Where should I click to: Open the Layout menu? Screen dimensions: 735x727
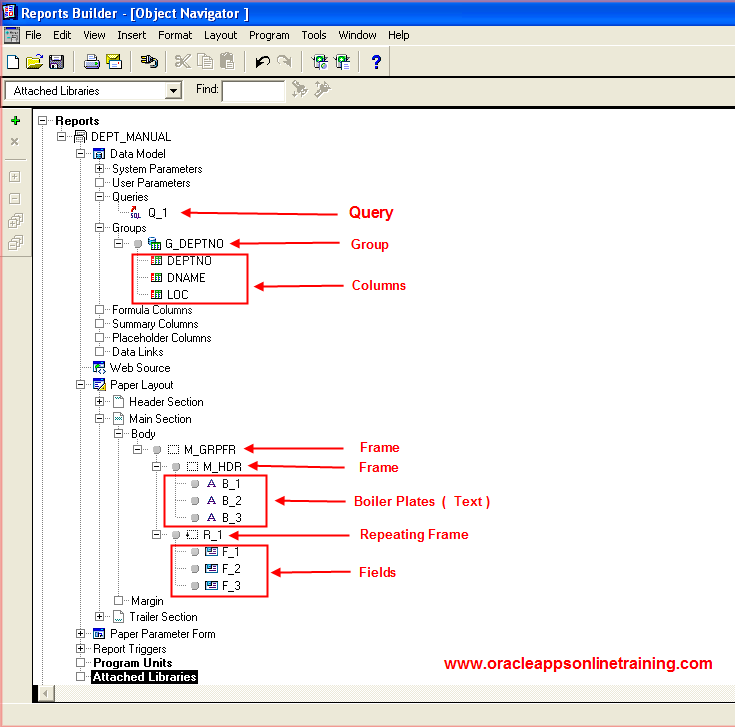tap(220, 35)
